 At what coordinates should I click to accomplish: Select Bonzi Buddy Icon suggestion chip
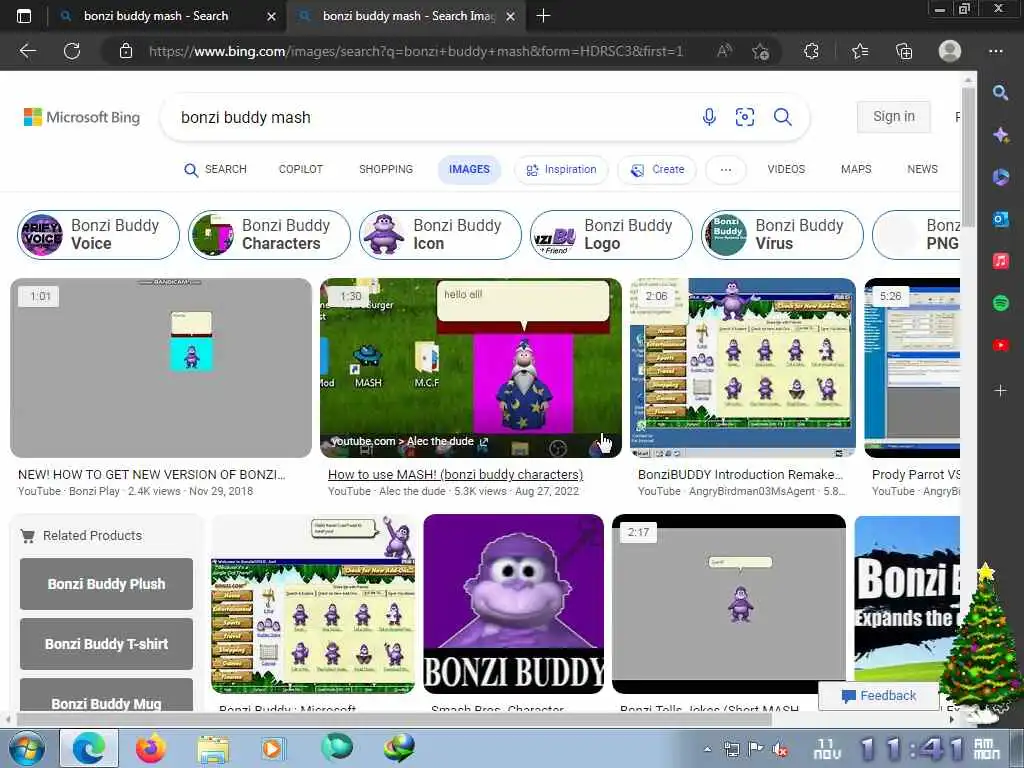pos(440,234)
